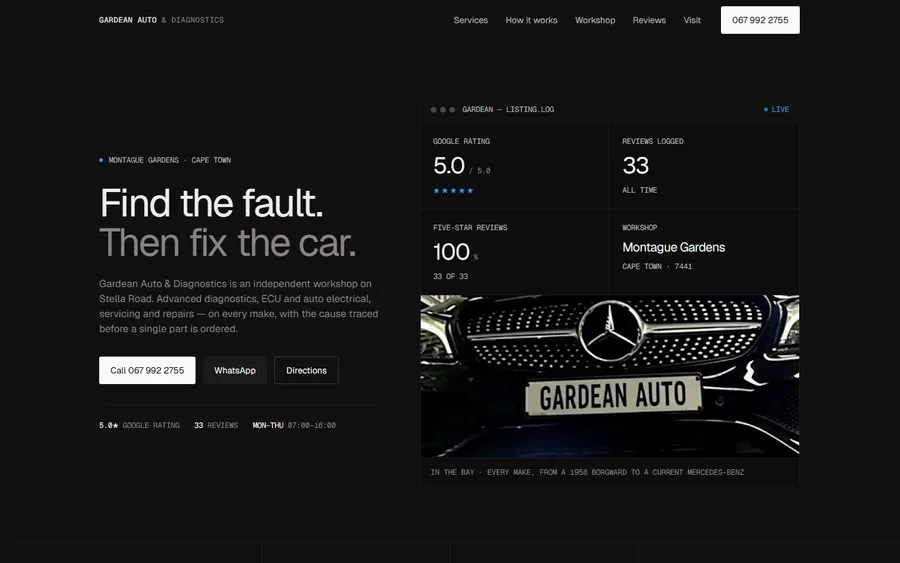Jump to Reviews in the navigation
The image size is (900, 563).
click(x=649, y=20)
